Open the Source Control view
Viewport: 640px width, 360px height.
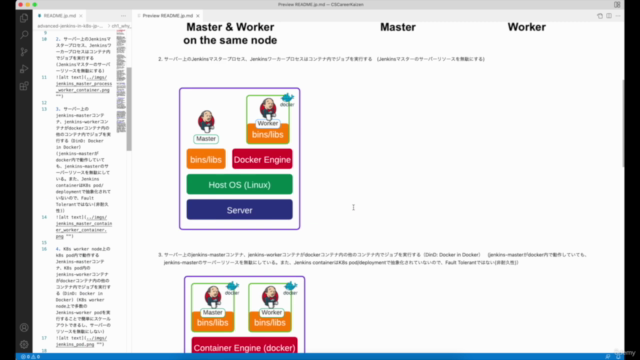24,52
